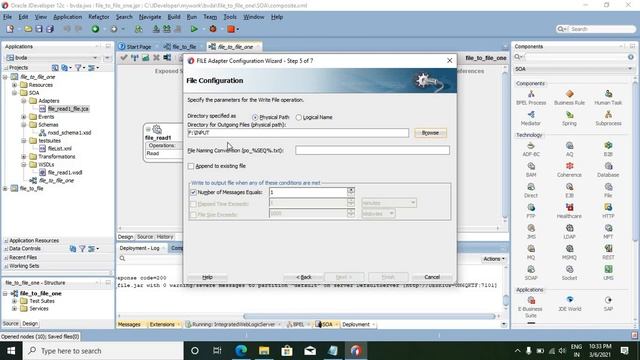Click the New file toolbar icon
This screenshot has height=360, width=640.
[x=10, y=29]
